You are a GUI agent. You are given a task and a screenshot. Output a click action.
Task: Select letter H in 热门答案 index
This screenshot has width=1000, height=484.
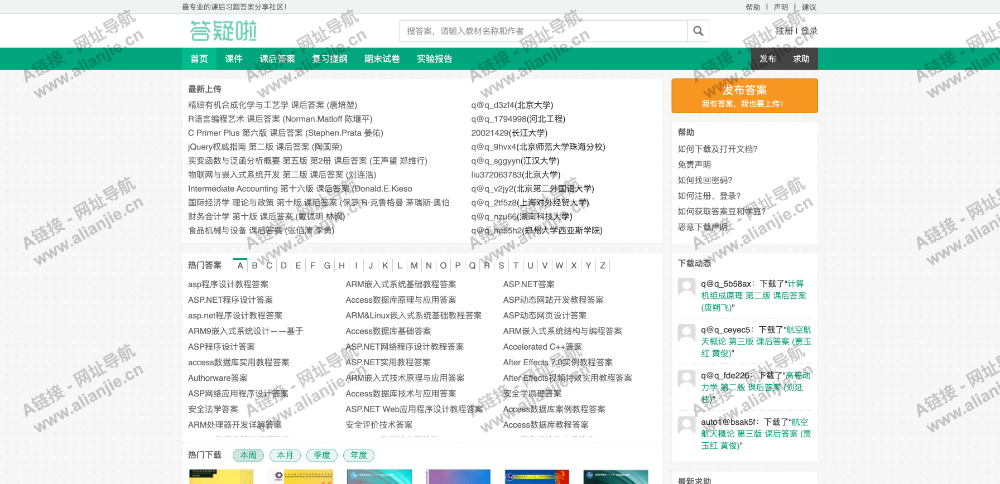(342, 265)
